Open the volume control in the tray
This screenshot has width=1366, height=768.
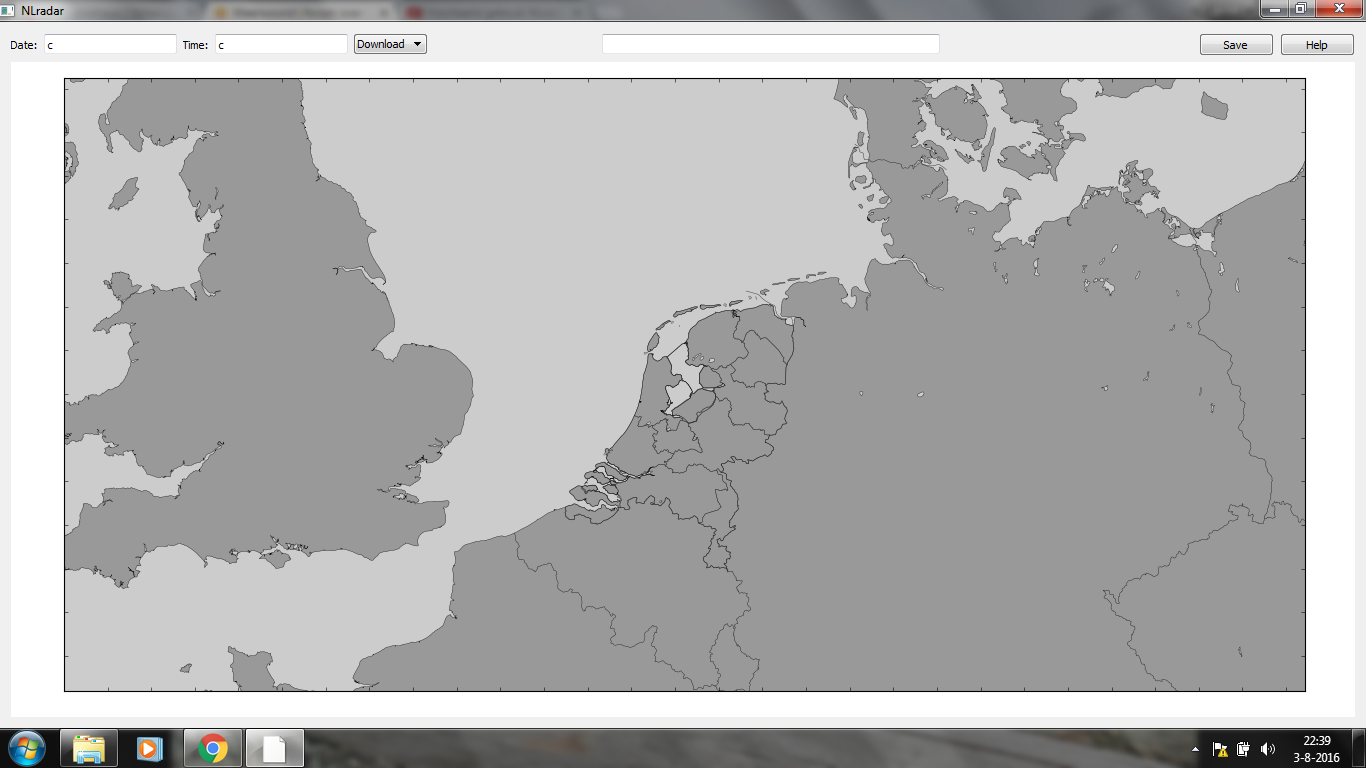[1268, 749]
